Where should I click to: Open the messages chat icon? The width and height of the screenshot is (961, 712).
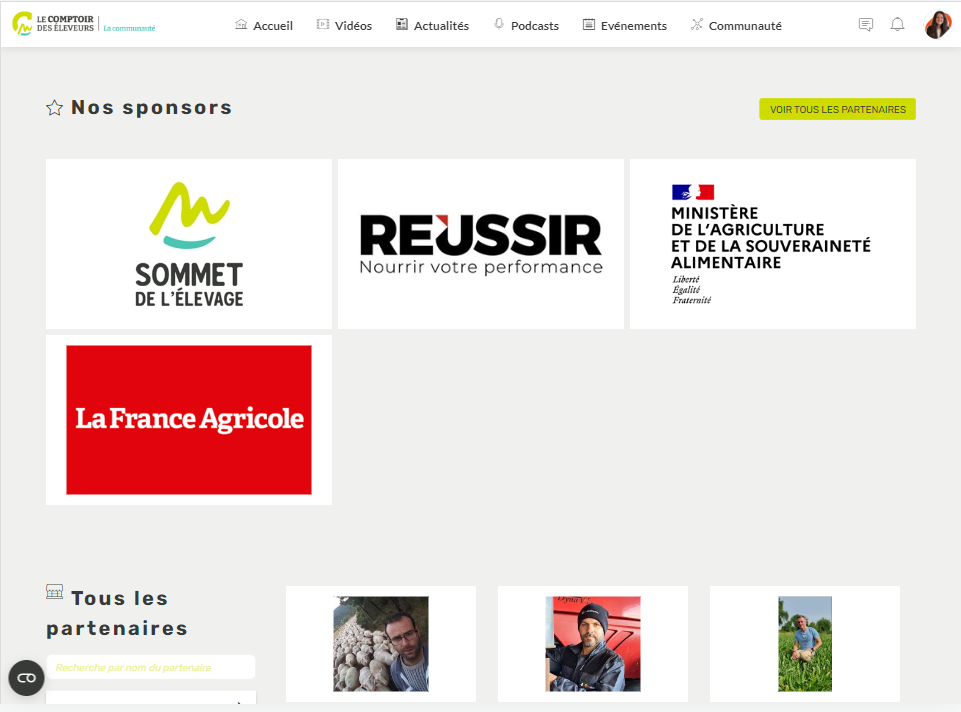point(866,25)
